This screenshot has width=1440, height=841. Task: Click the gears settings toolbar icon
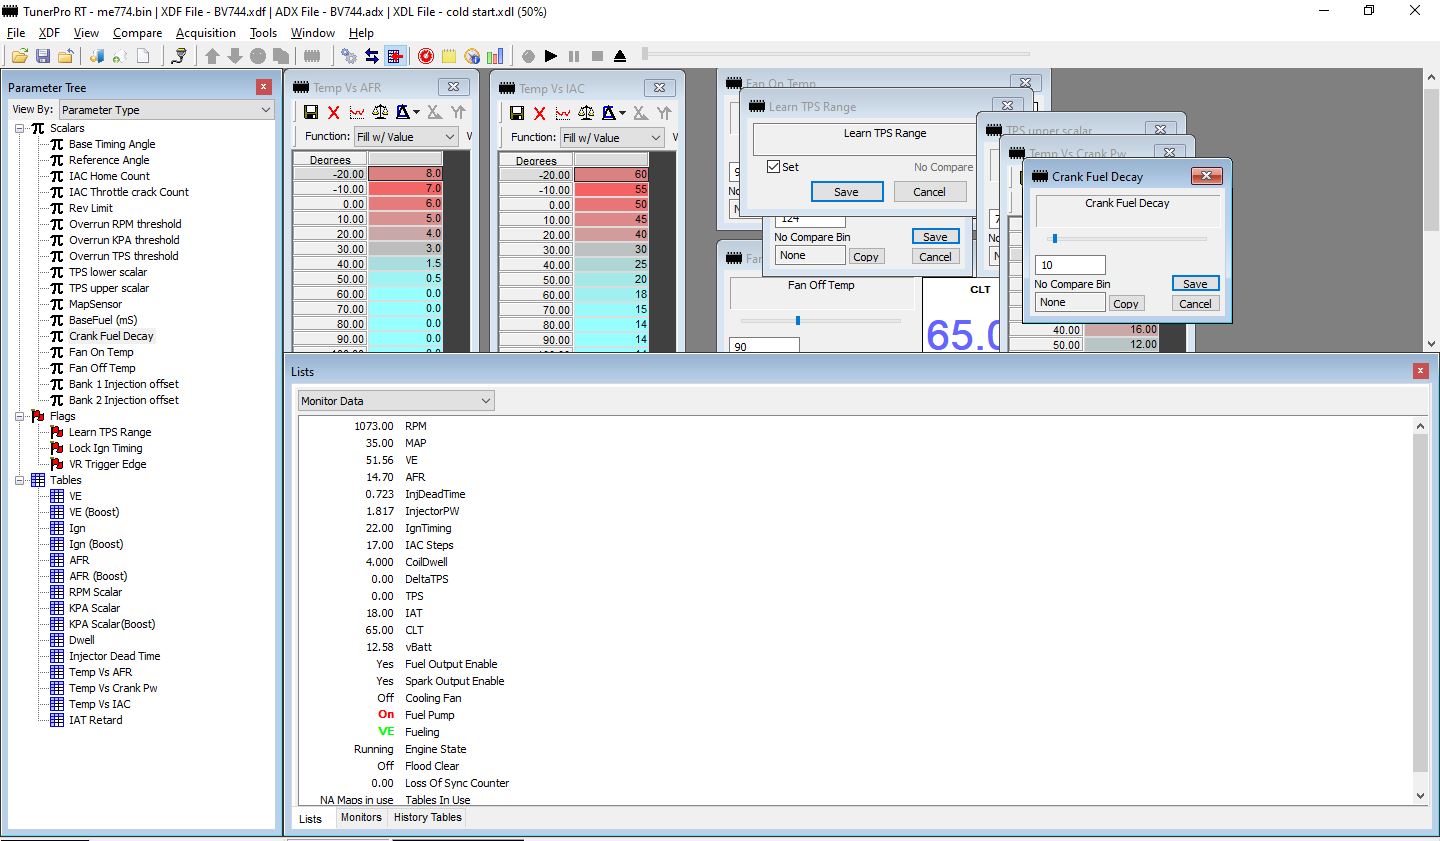[349, 56]
